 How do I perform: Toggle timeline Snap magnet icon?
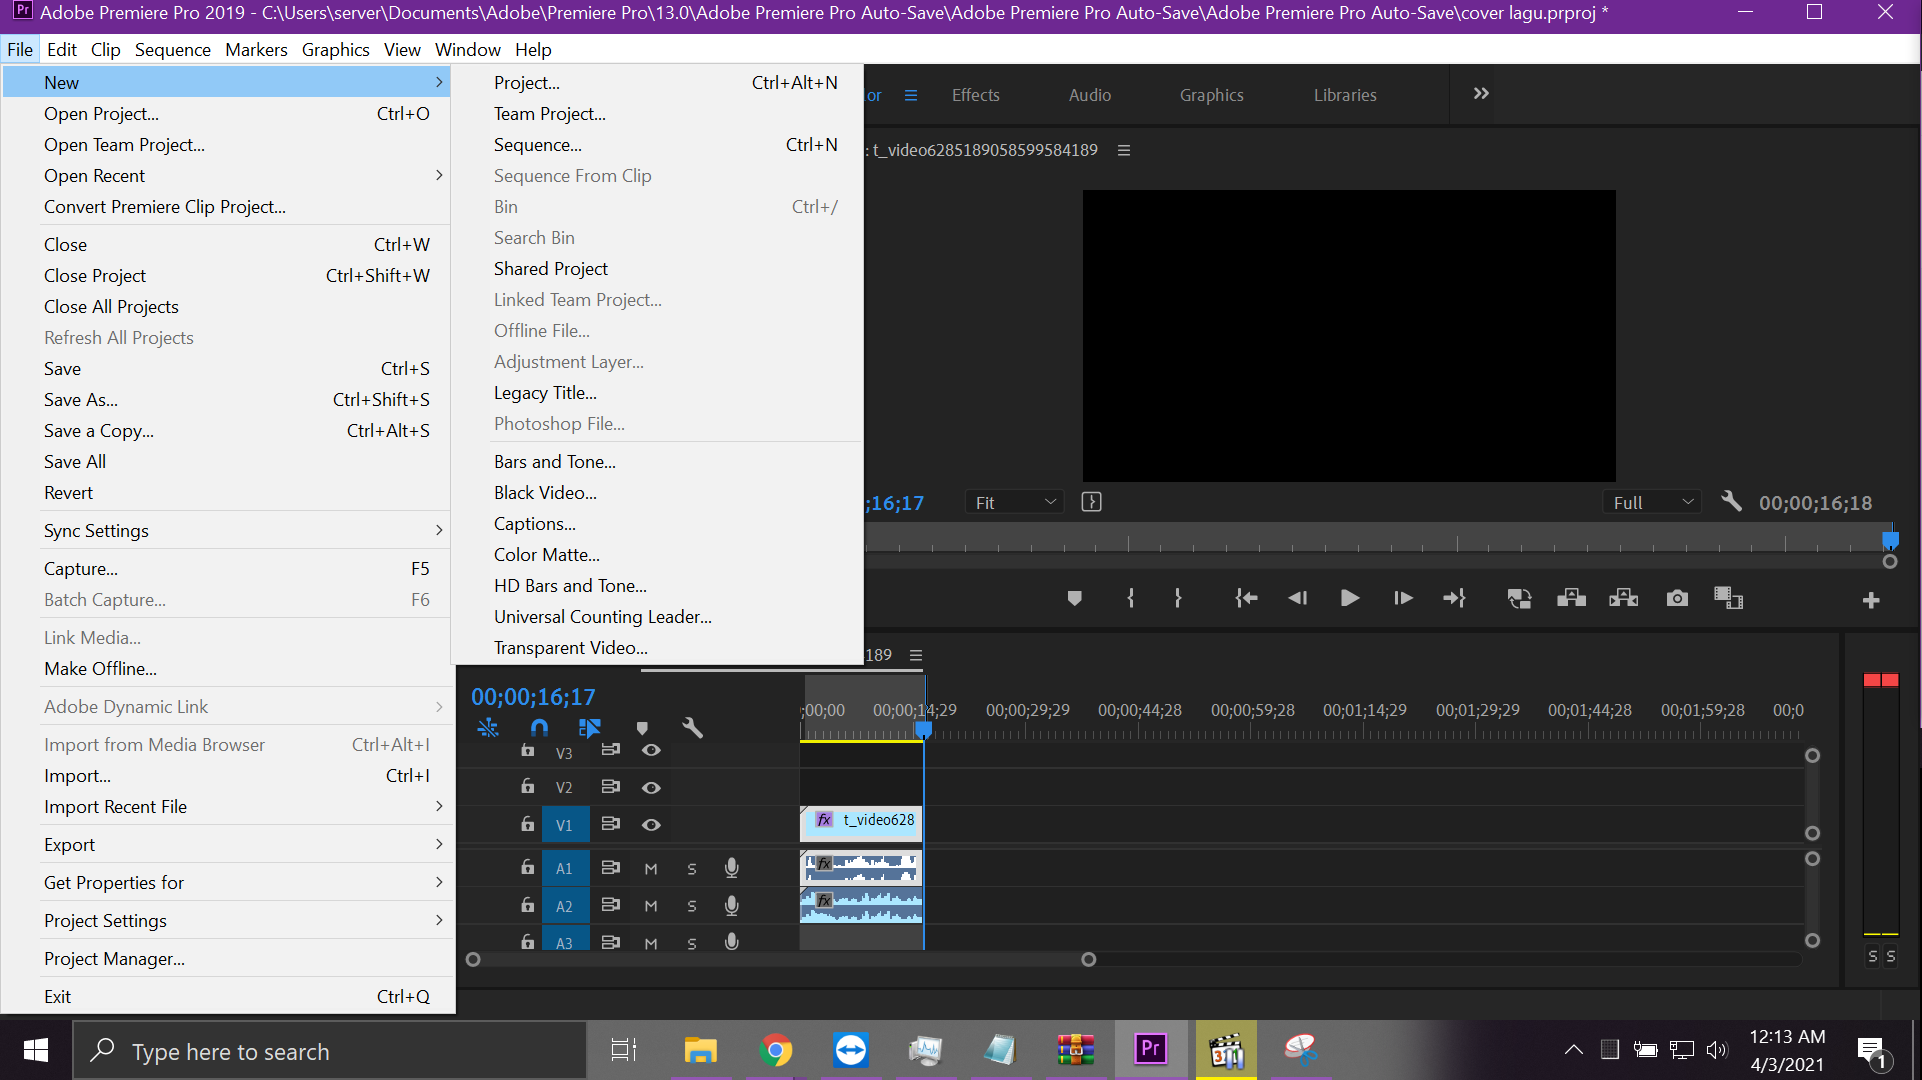coord(539,728)
